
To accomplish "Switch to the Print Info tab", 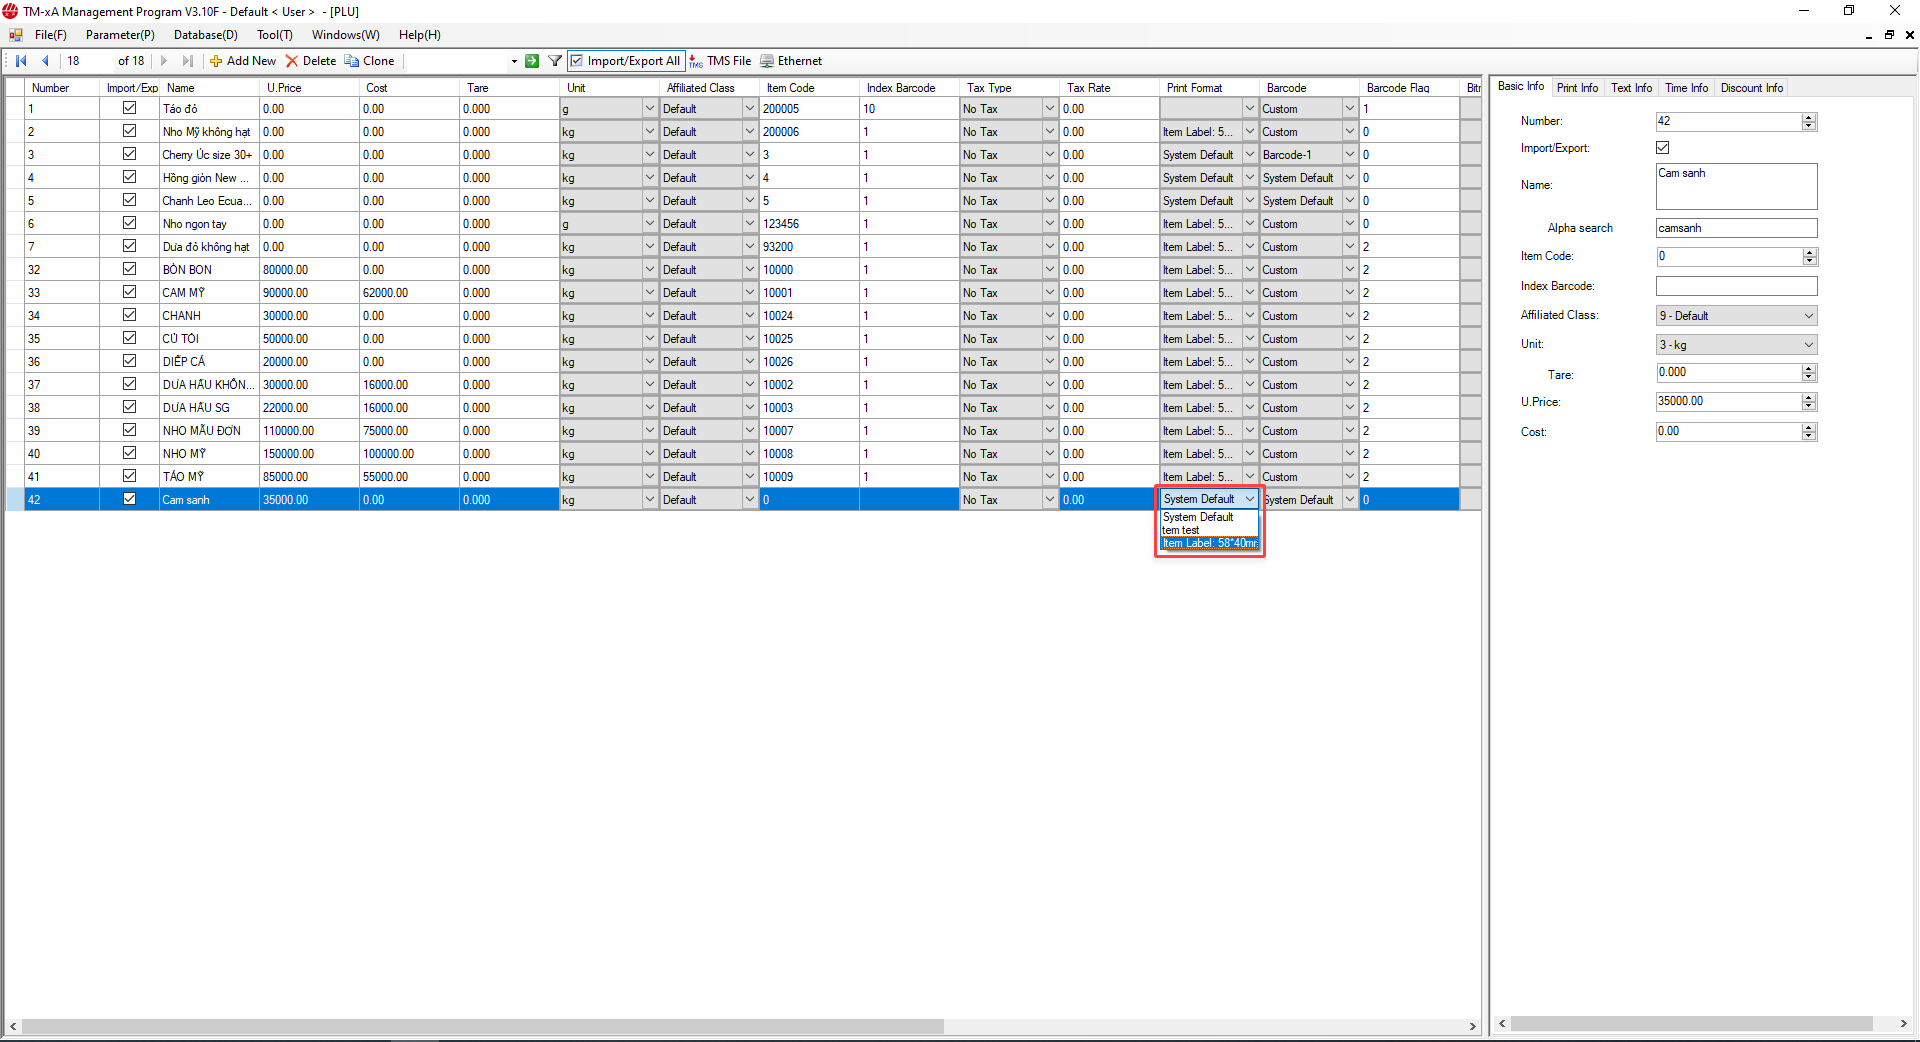I will (1577, 88).
